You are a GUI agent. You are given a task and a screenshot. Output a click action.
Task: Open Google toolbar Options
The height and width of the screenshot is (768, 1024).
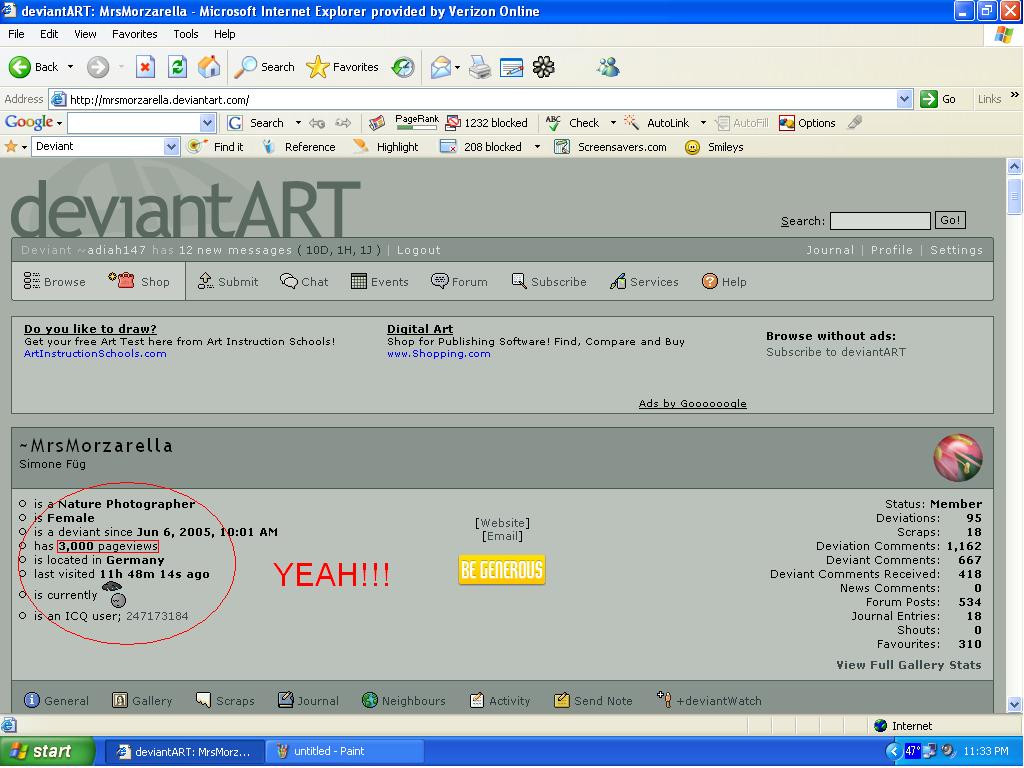point(807,123)
